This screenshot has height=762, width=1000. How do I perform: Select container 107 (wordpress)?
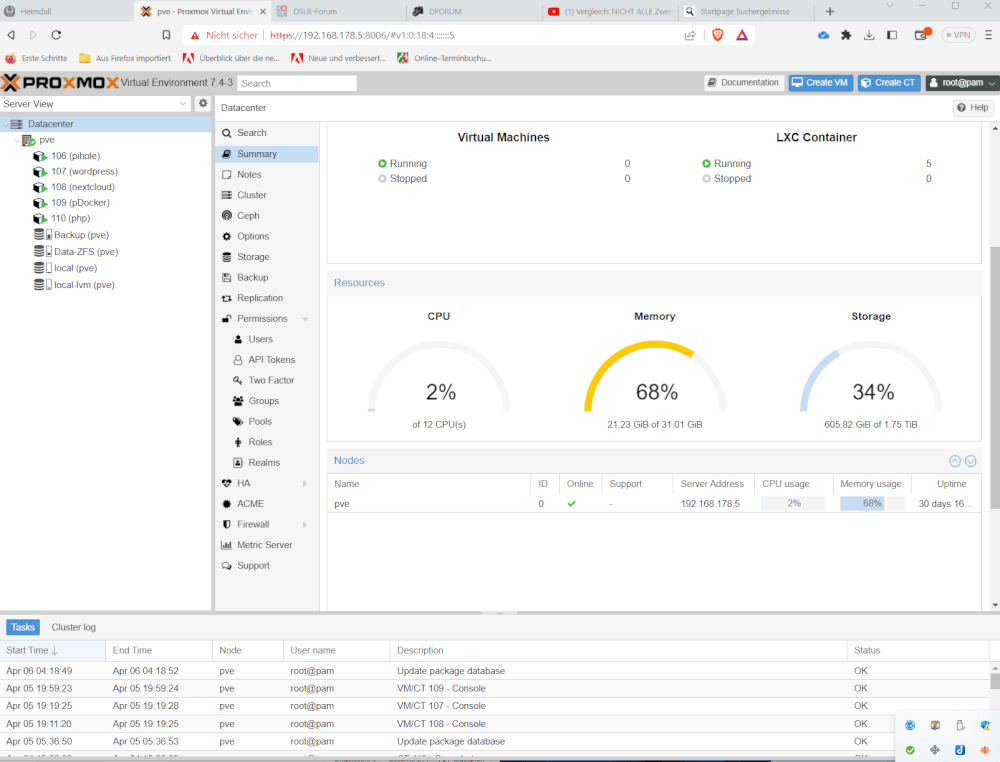[84, 172]
